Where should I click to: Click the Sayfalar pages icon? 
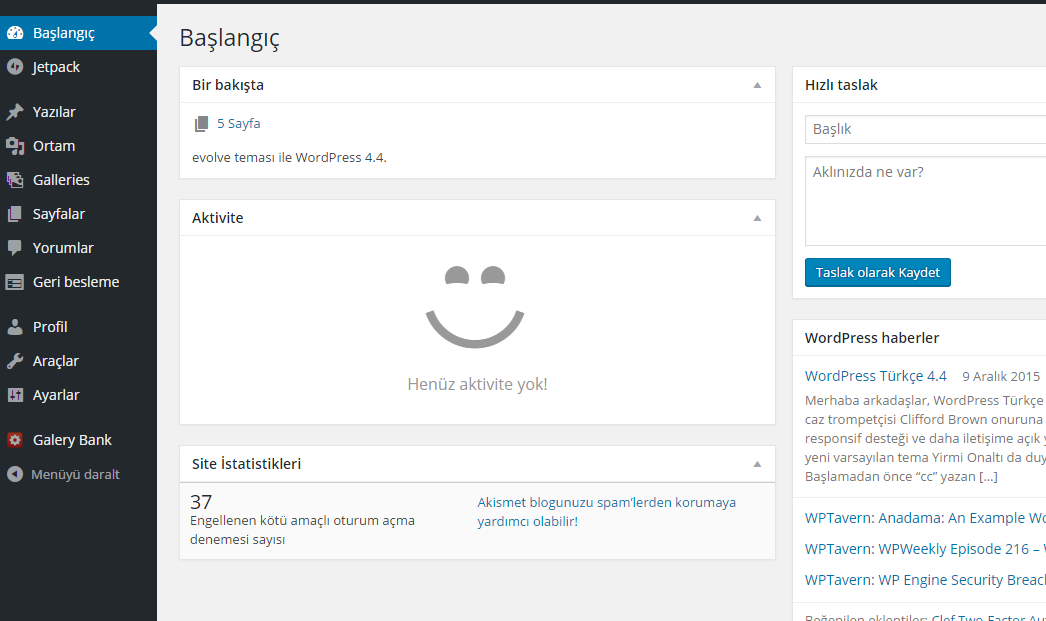(x=15, y=213)
